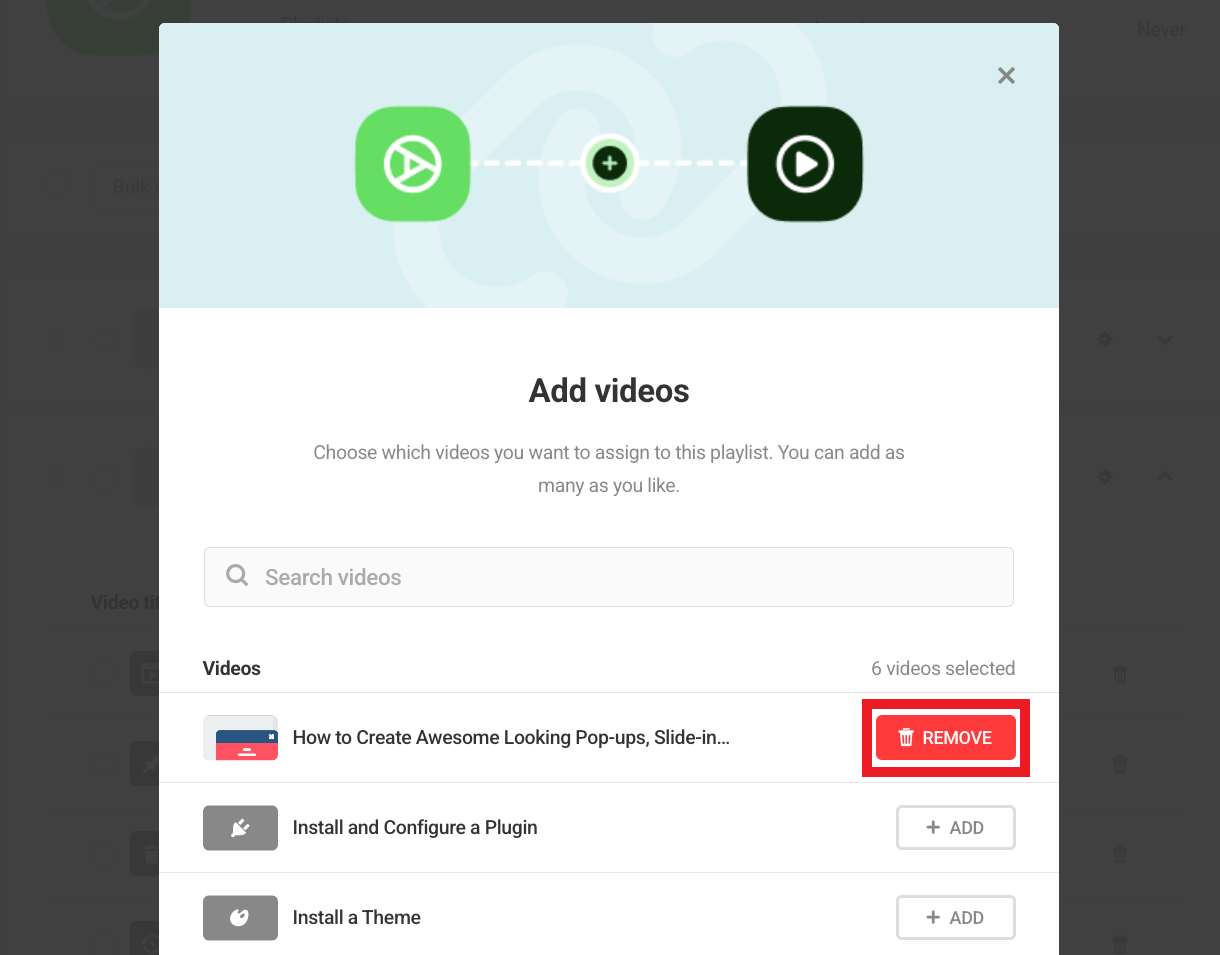Click the plug icon beside Install and Configure a Plugin
The width and height of the screenshot is (1220, 955).
[240, 827]
